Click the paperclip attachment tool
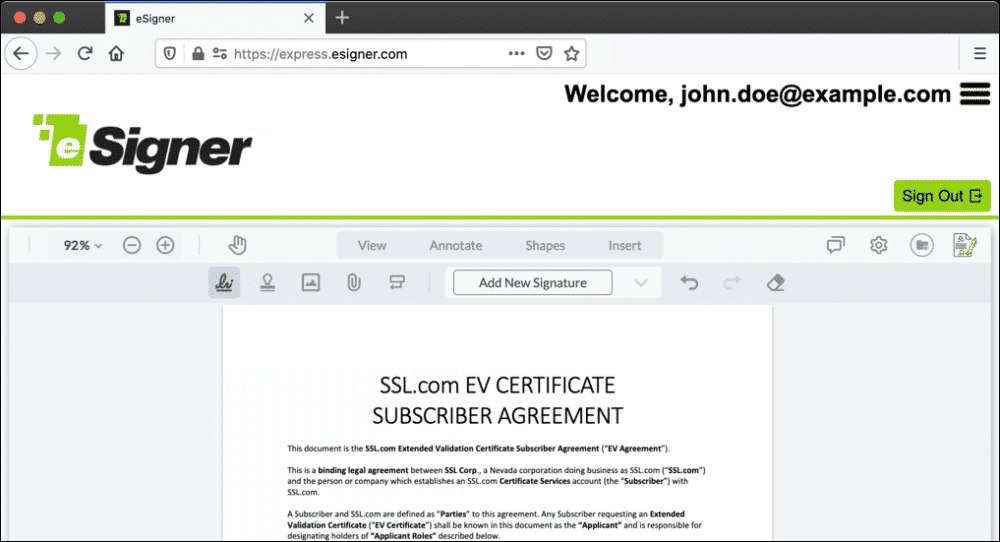 (x=353, y=283)
